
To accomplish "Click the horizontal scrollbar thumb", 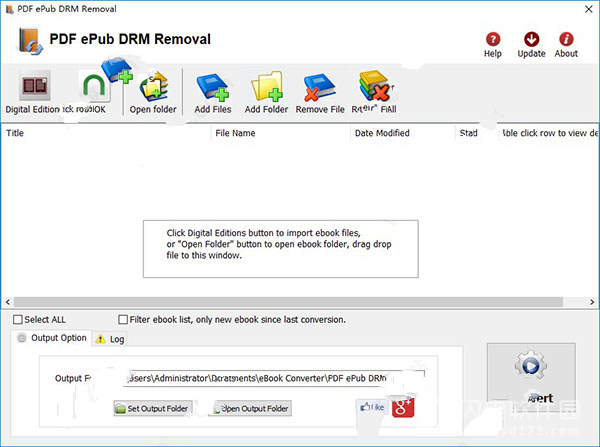I will click(289, 302).
